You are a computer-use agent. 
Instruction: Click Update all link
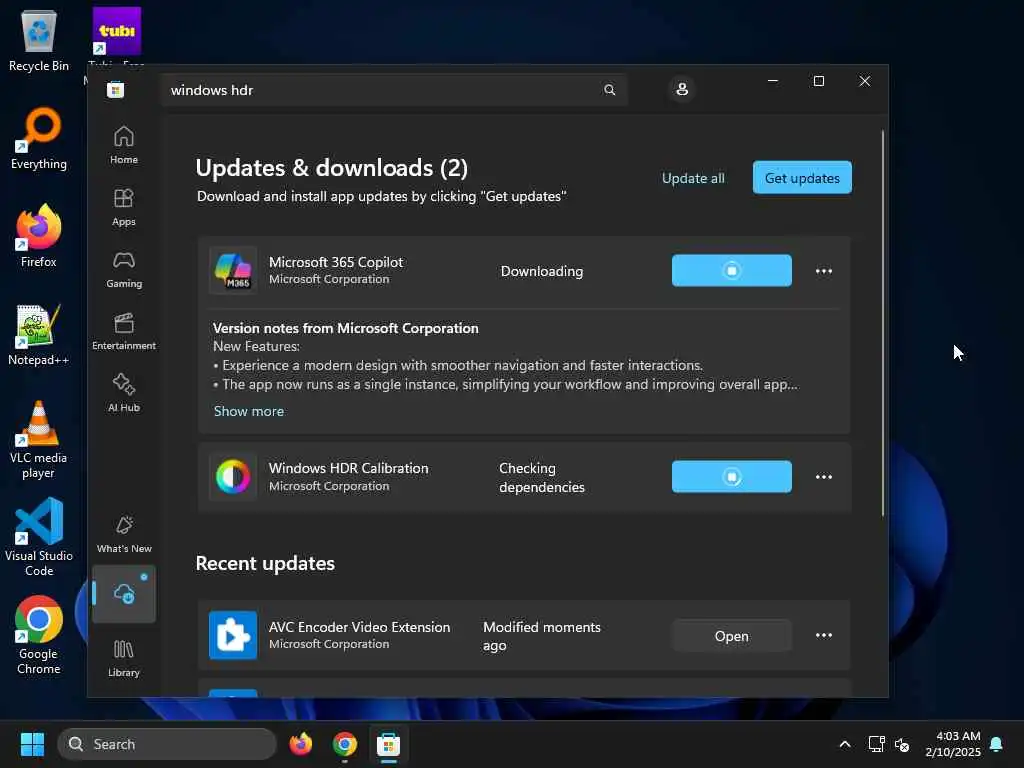click(x=693, y=178)
